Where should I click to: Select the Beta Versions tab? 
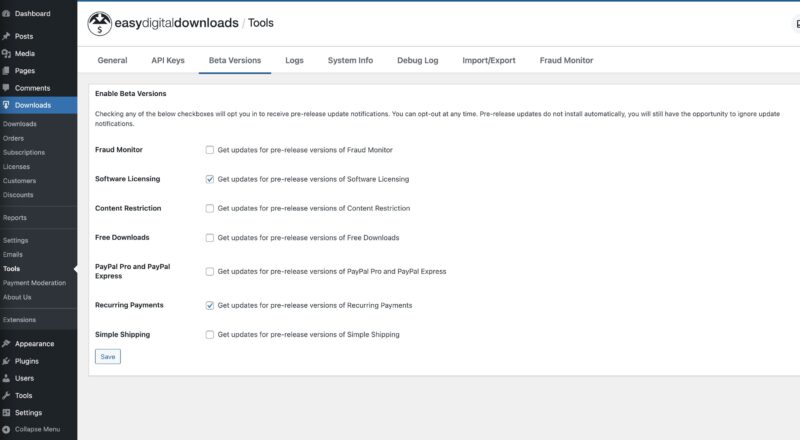coord(235,60)
